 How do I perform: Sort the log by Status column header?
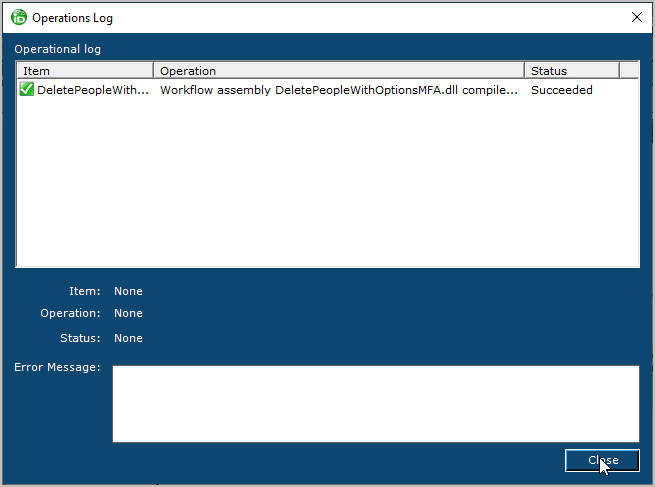point(571,71)
